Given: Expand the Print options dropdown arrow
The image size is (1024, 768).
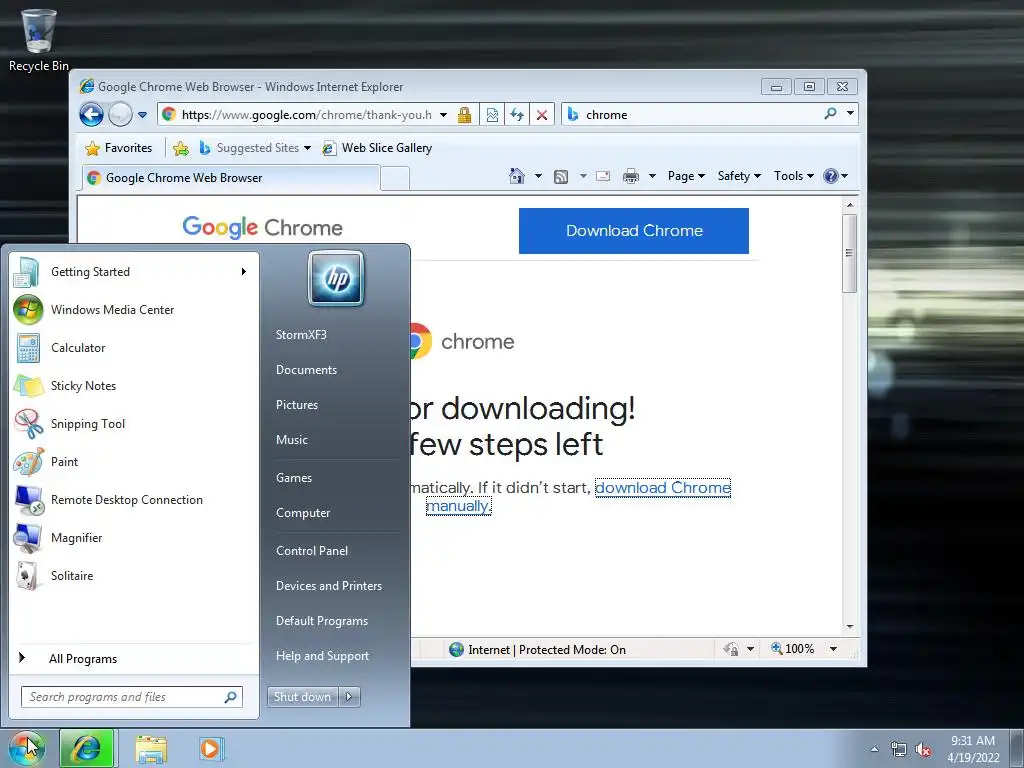Looking at the screenshot, I should click(x=652, y=176).
